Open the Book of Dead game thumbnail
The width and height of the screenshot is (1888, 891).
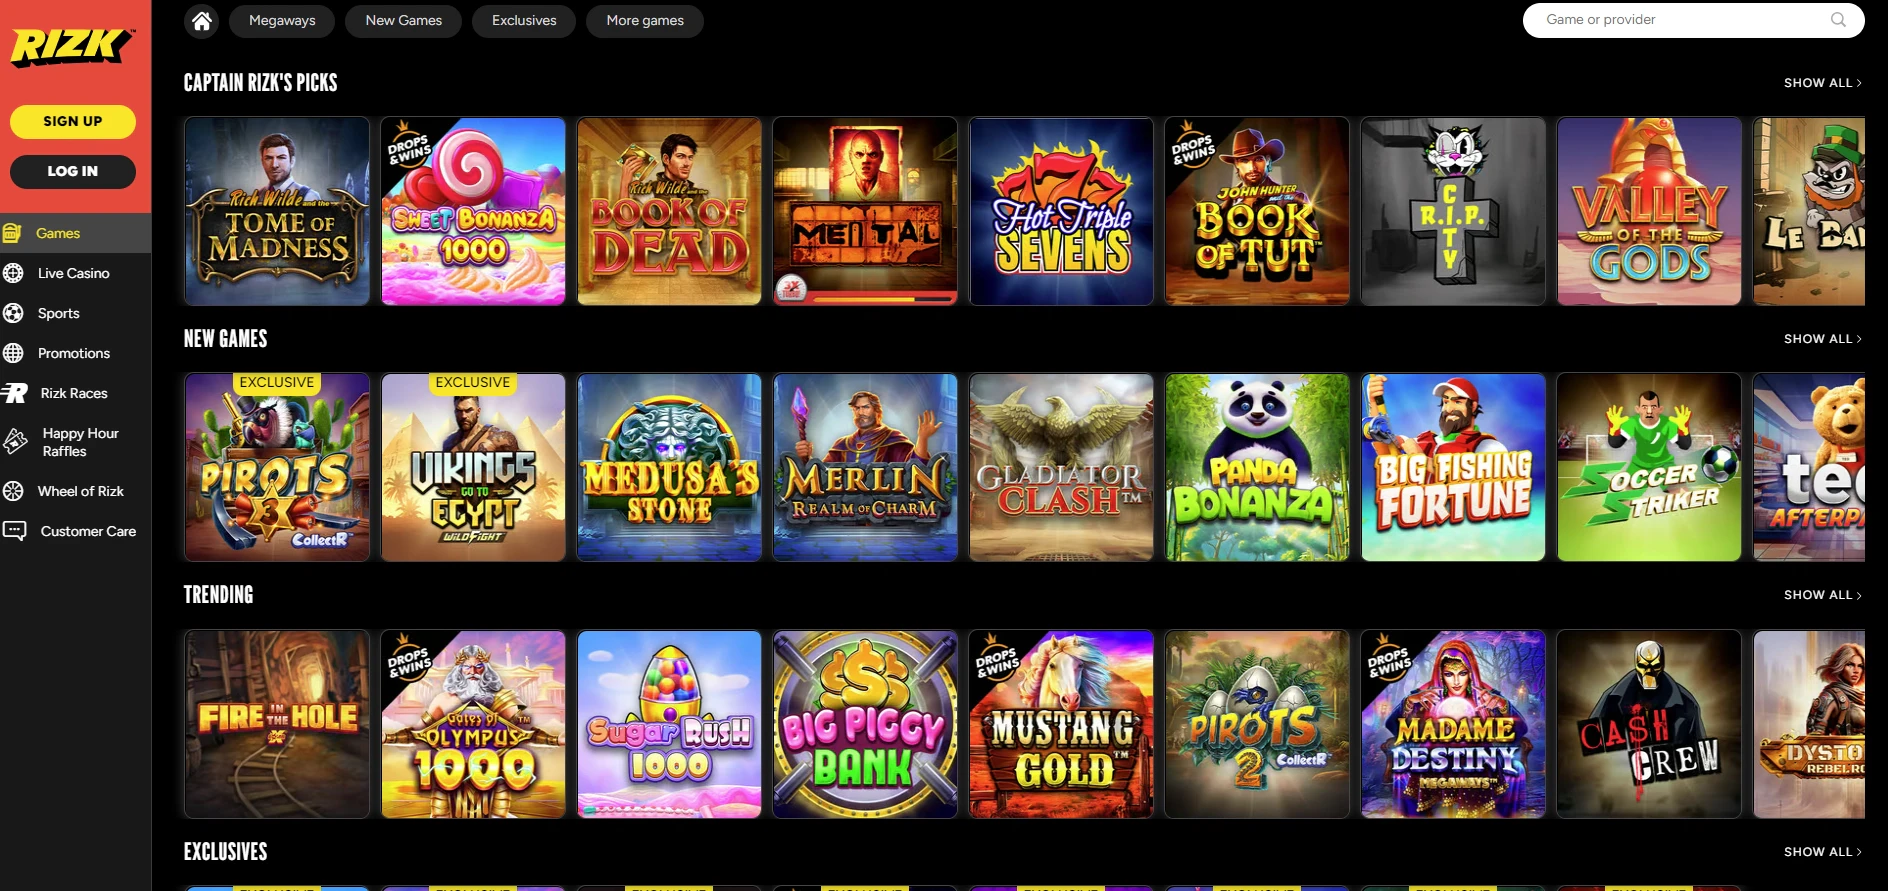click(669, 211)
